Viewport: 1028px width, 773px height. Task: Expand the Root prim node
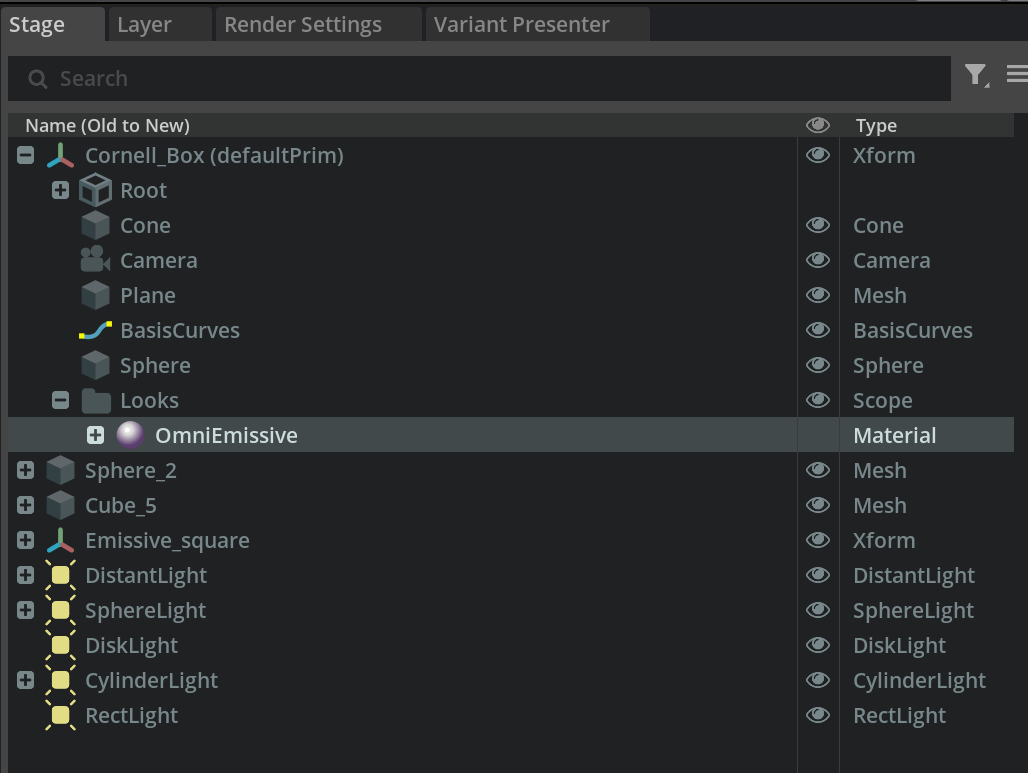60,190
